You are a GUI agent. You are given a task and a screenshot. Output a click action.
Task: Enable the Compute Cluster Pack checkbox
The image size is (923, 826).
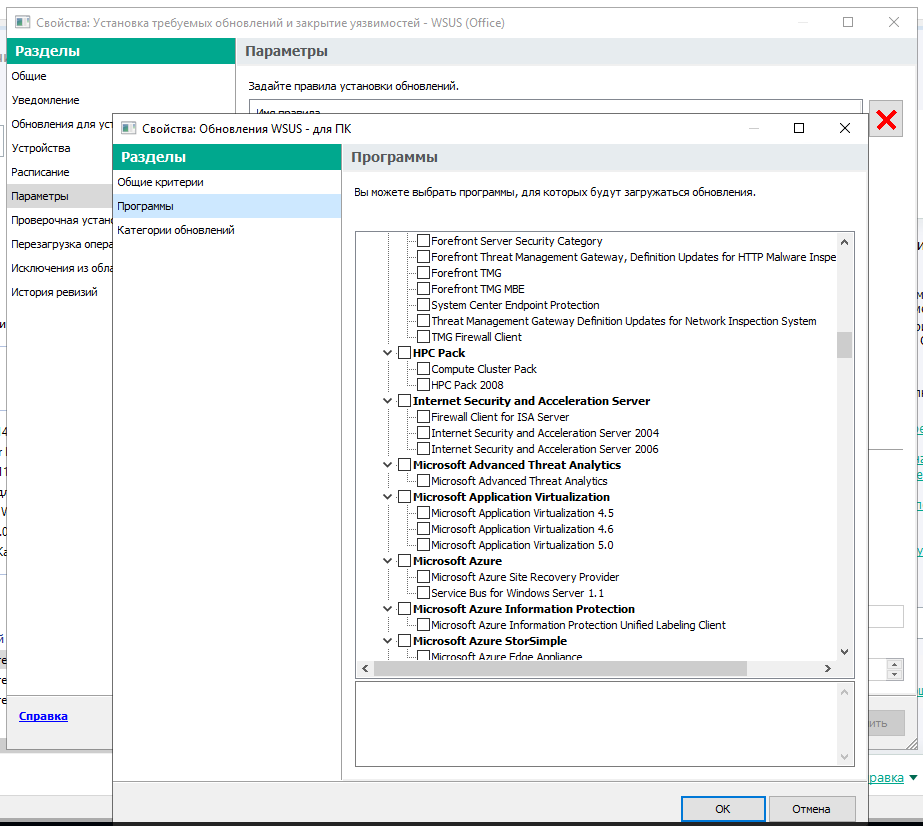coord(423,369)
